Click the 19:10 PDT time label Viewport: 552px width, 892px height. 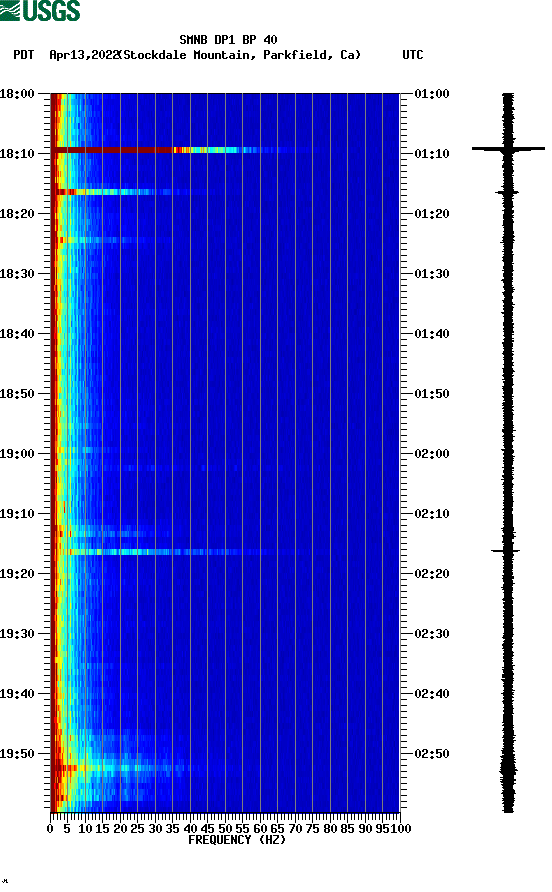click(x=17, y=514)
